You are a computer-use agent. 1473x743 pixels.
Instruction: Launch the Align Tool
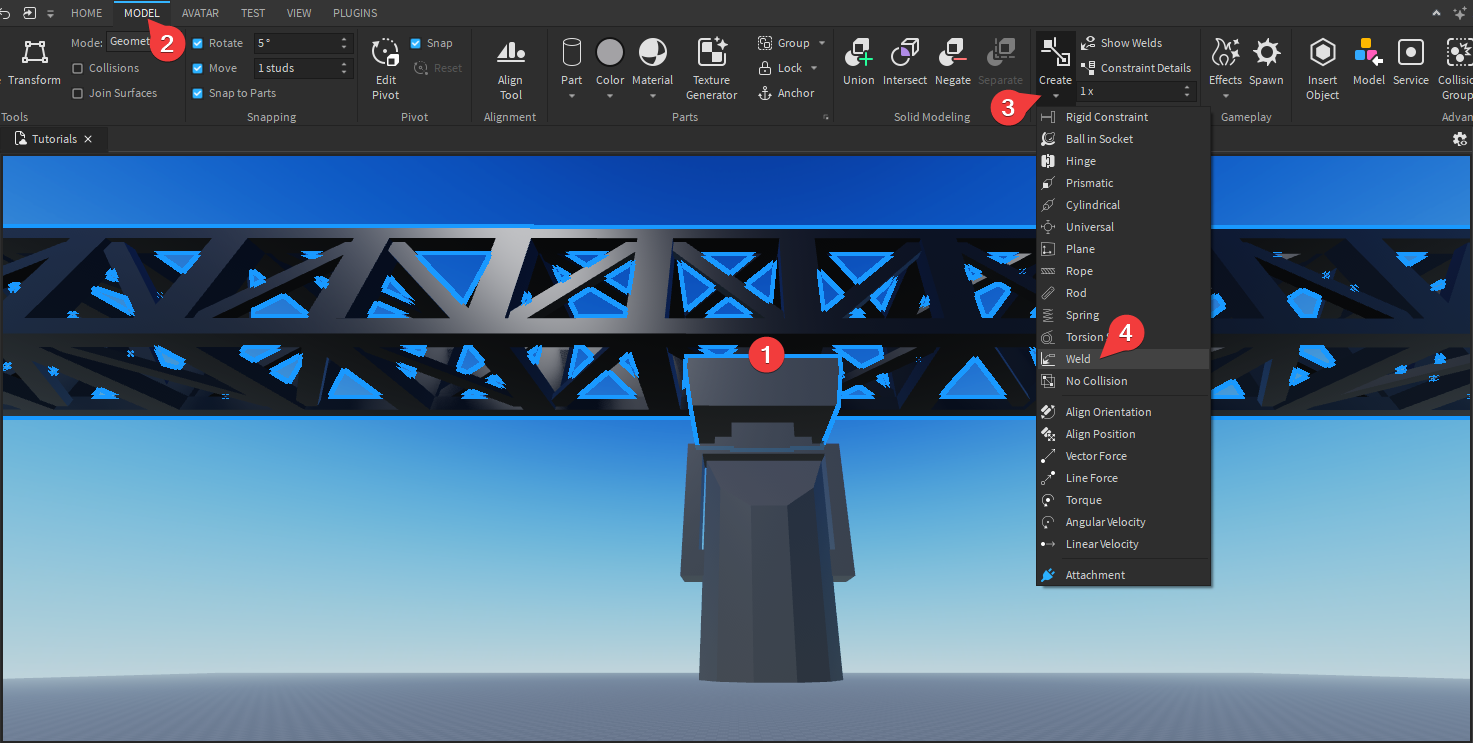[510, 53]
